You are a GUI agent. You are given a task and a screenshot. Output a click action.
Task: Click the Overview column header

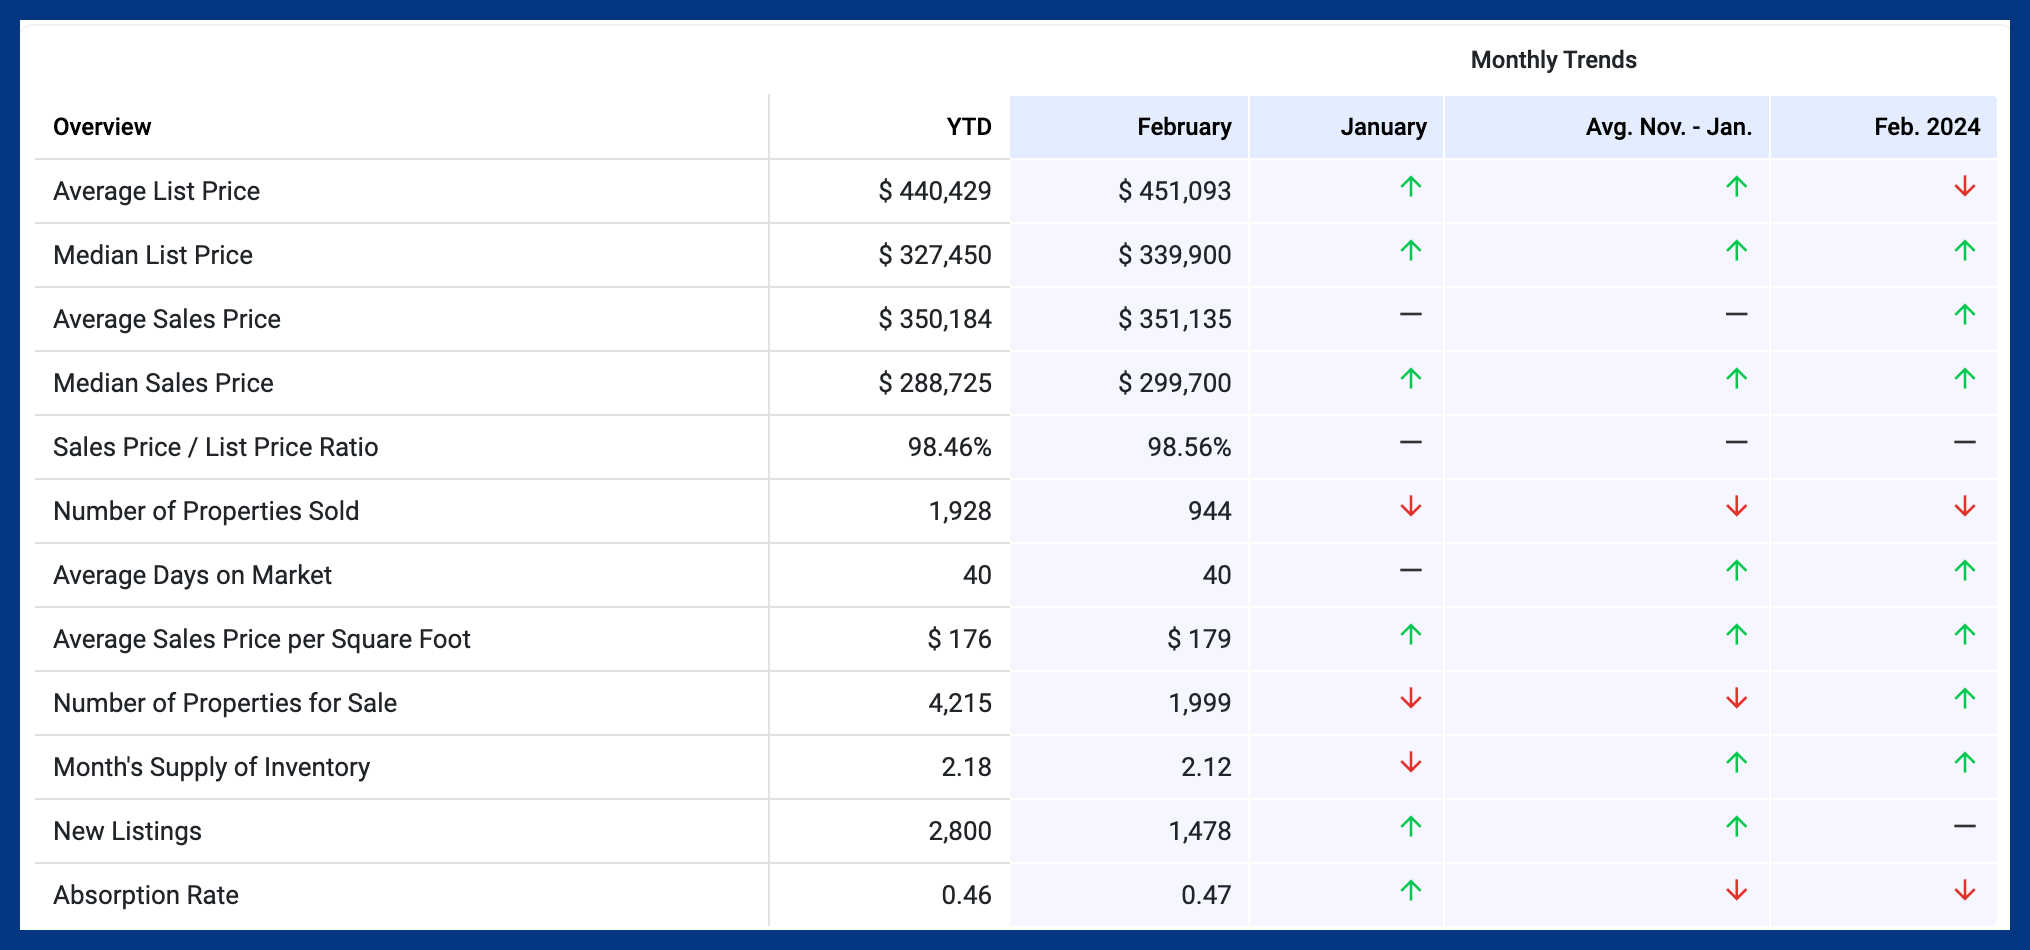click(102, 127)
